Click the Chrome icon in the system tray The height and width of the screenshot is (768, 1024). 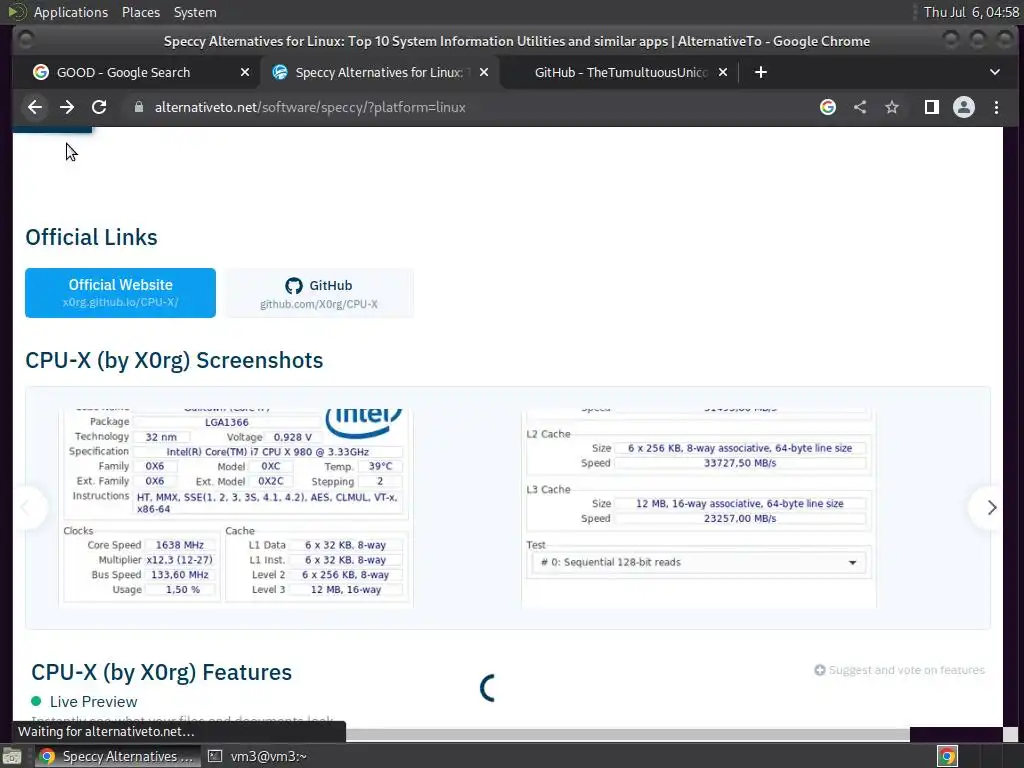pos(947,756)
